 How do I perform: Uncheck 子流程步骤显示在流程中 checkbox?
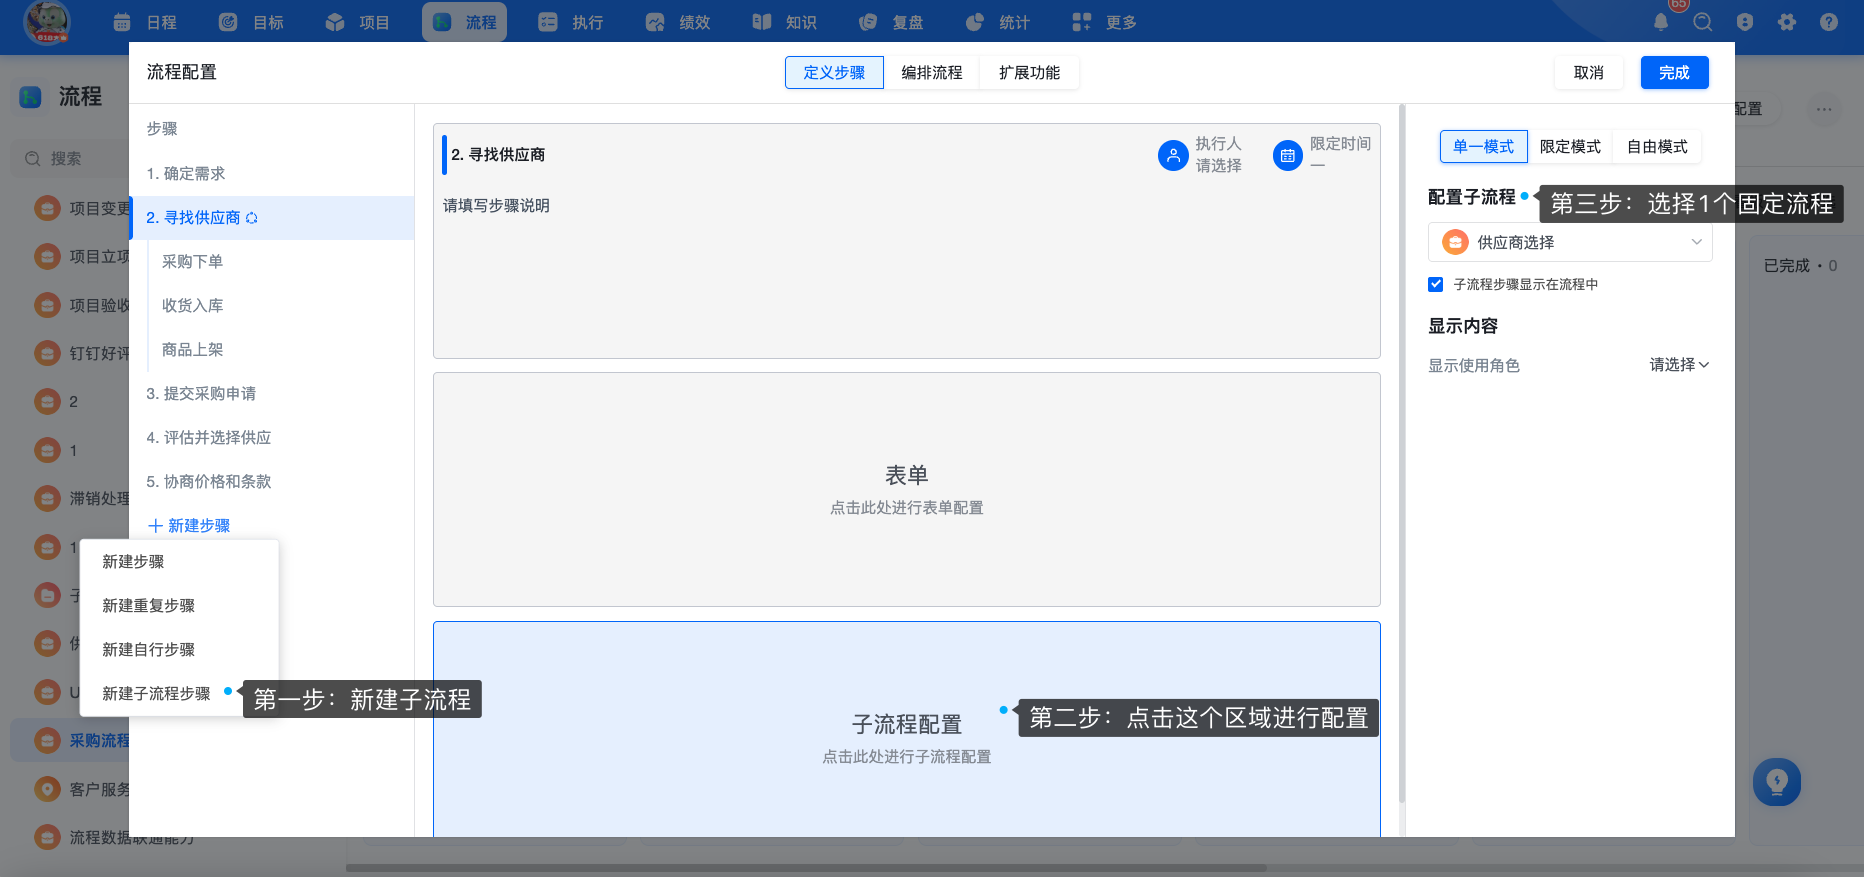(x=1436, y=284)
